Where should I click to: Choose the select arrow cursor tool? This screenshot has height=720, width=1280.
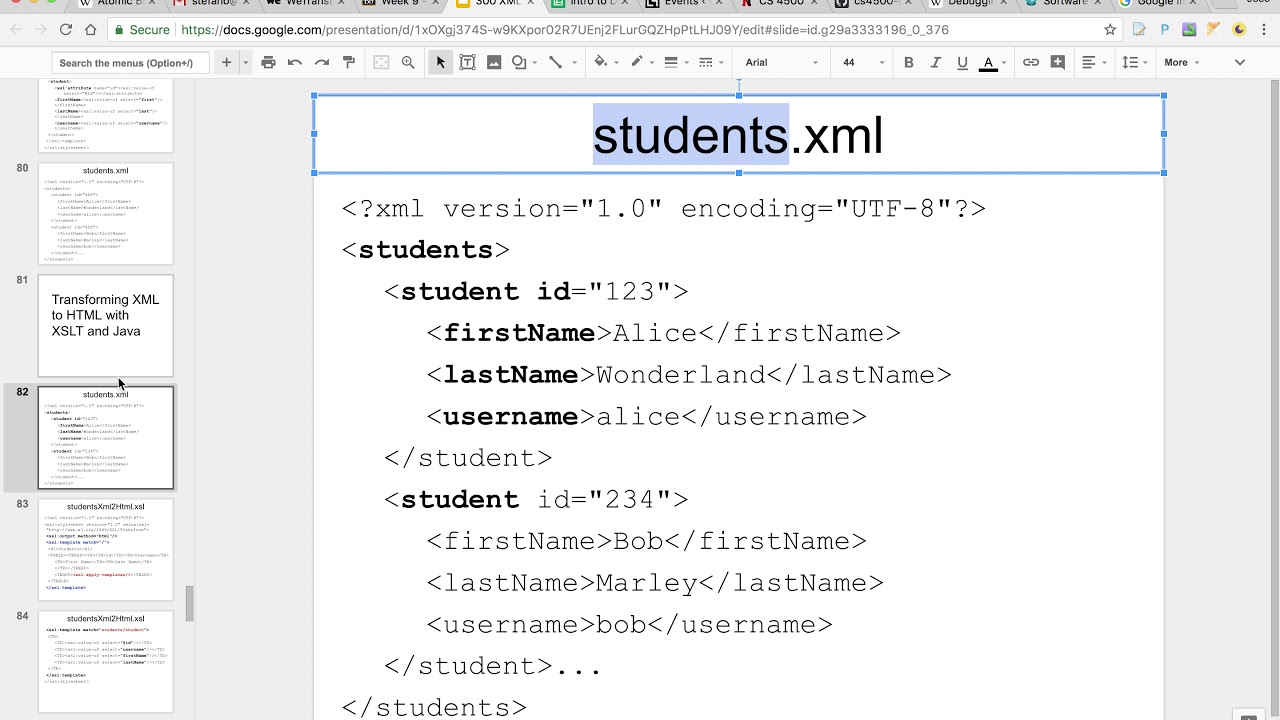440,62
